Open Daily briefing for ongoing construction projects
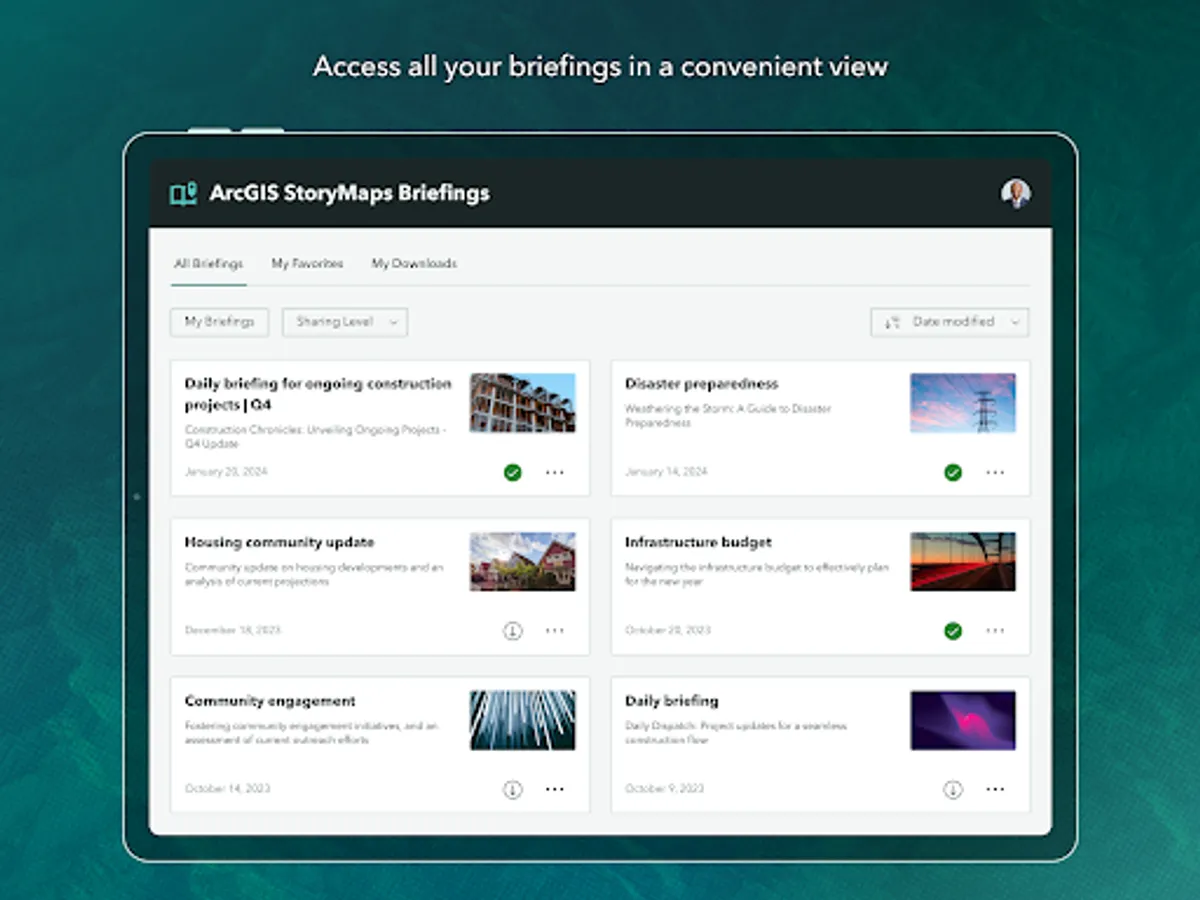The height and width of the screenshot is (900, 1200). point(316,395)
